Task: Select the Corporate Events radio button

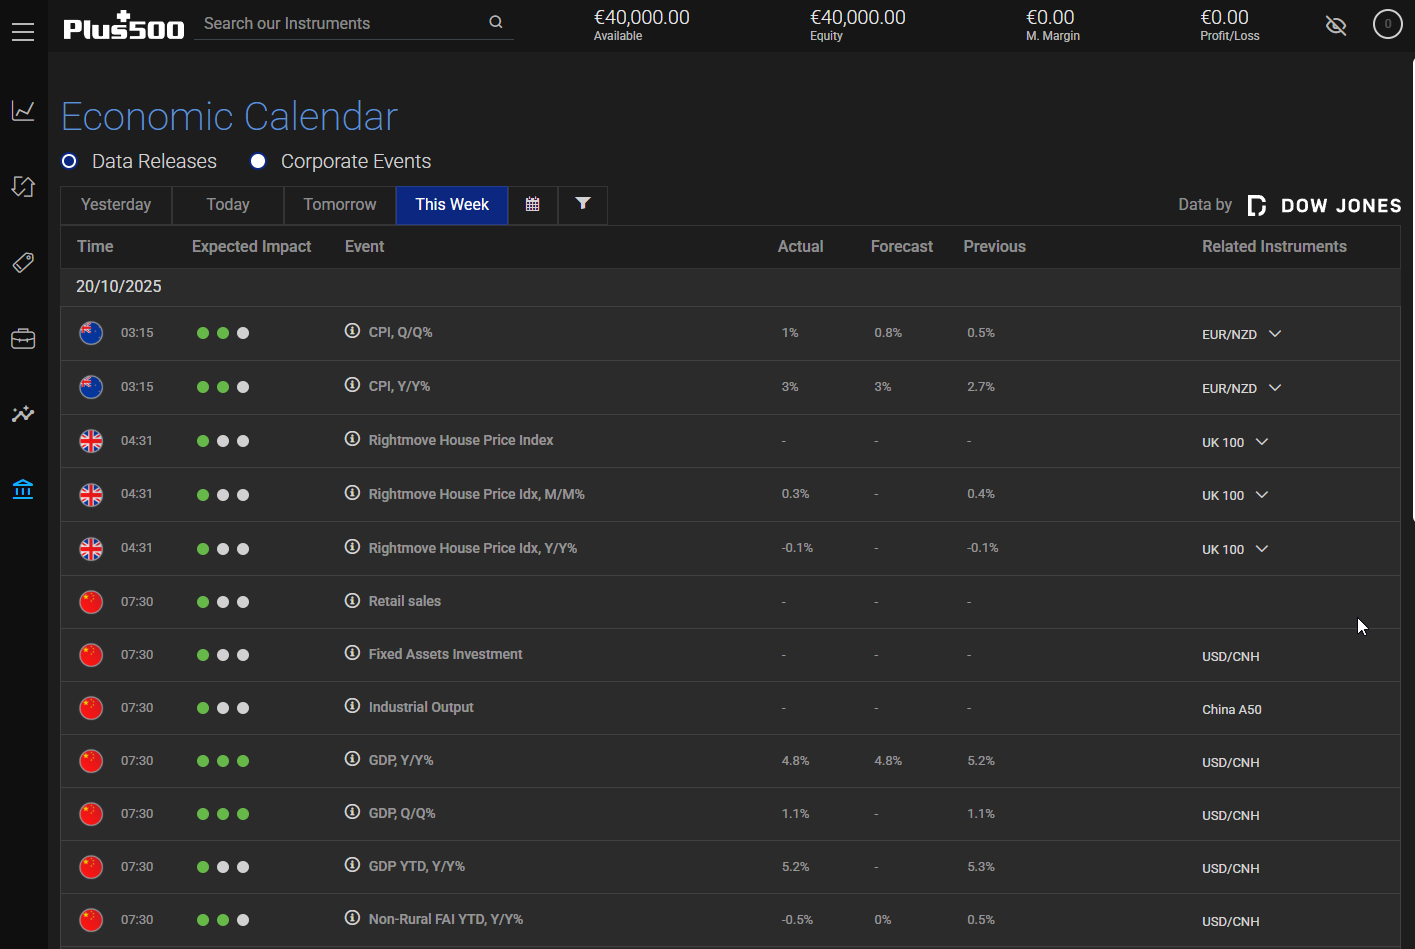Action: (258, 161)
